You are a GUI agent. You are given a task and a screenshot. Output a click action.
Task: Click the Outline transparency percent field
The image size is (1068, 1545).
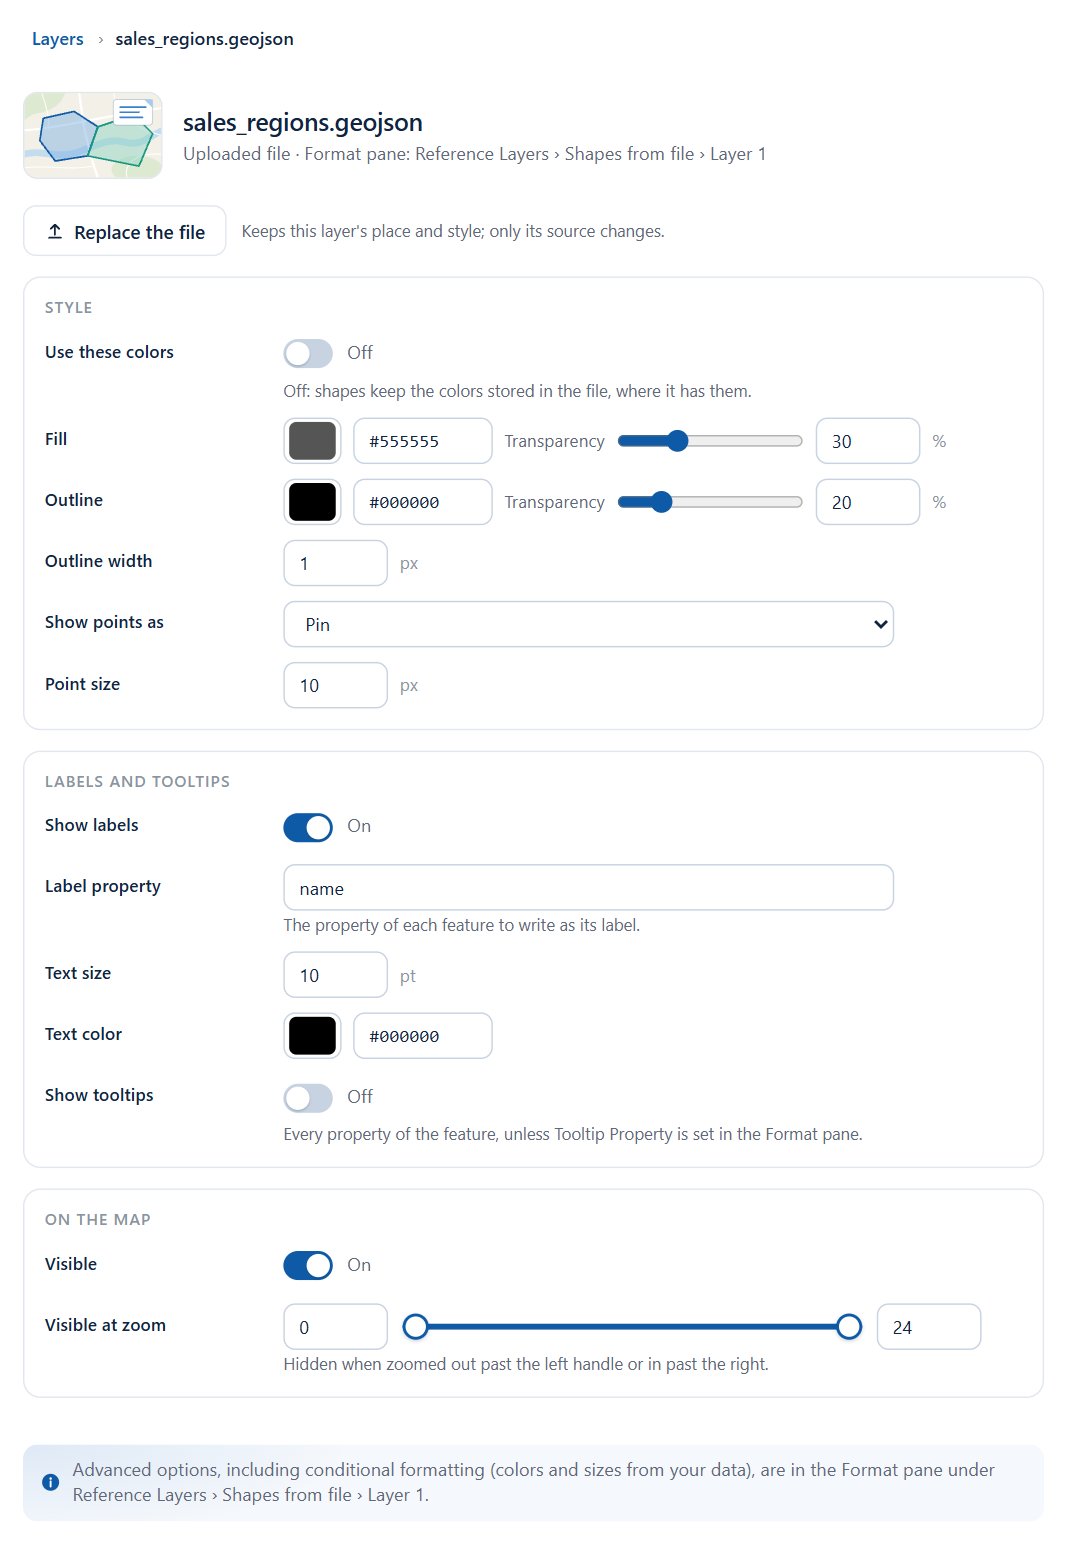click(868, 502)
